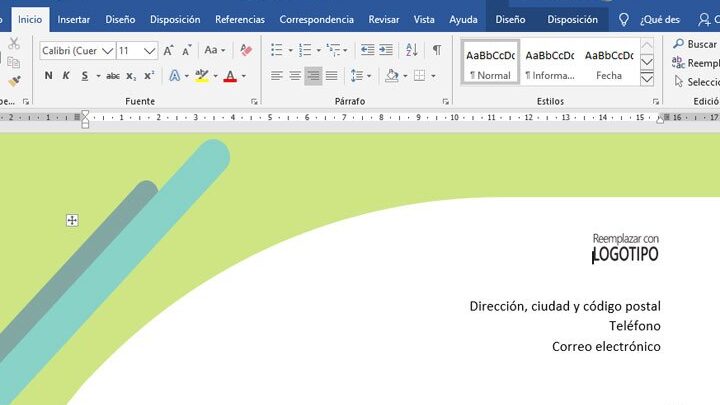Justify the paragraph text
Screen dimensions: 720x405
coord(332,76)
